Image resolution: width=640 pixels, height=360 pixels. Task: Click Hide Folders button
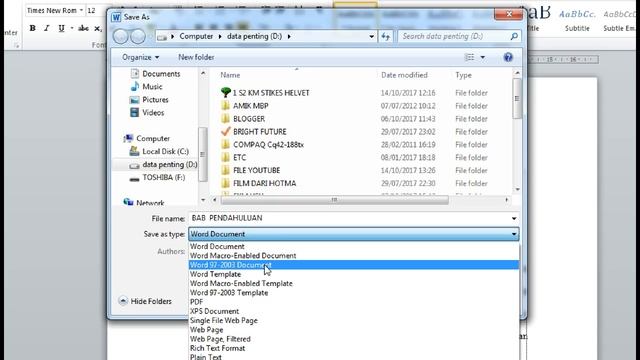click(x=145, y=301)
